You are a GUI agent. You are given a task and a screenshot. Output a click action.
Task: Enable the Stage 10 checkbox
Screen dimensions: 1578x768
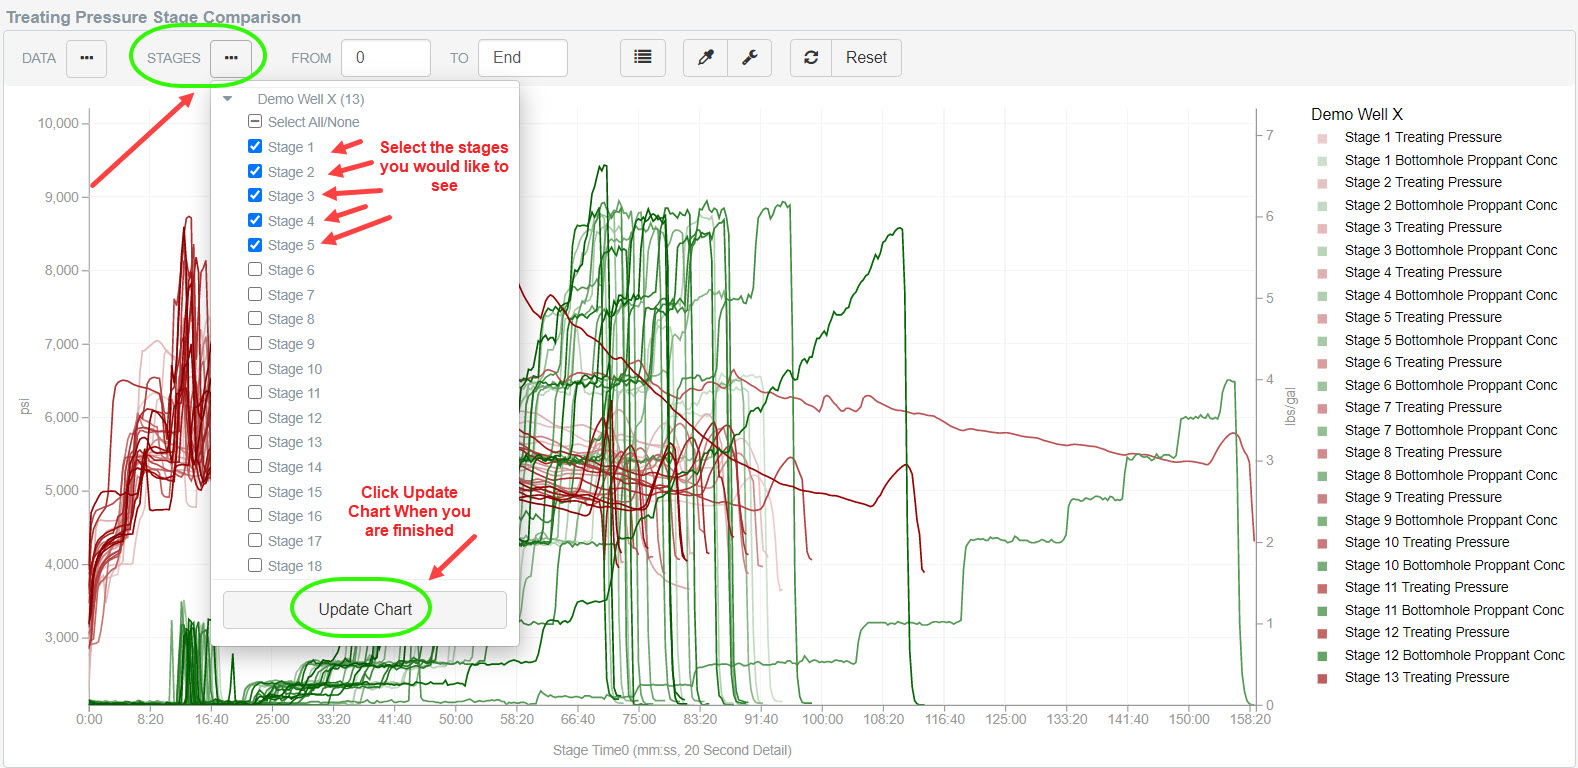[x=255, y=368]
